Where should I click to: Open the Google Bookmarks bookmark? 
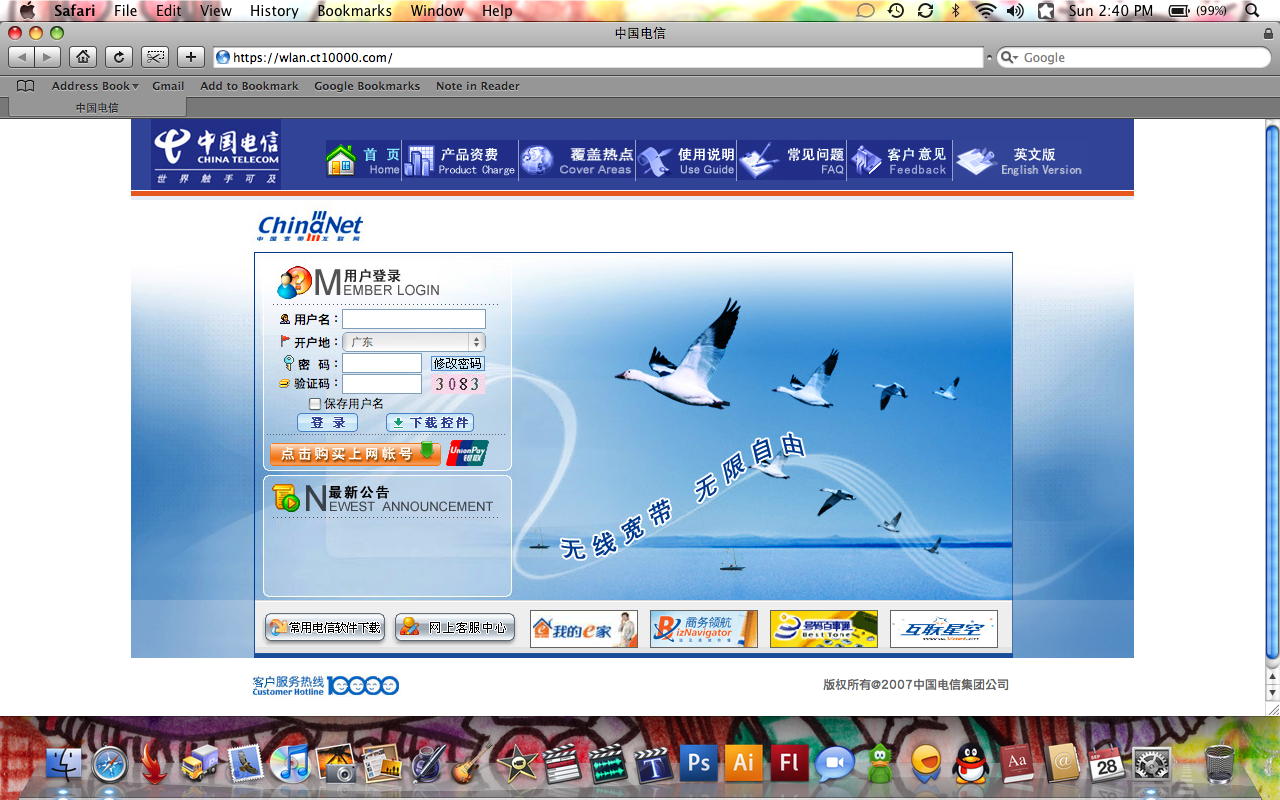[x=367, y=86]
